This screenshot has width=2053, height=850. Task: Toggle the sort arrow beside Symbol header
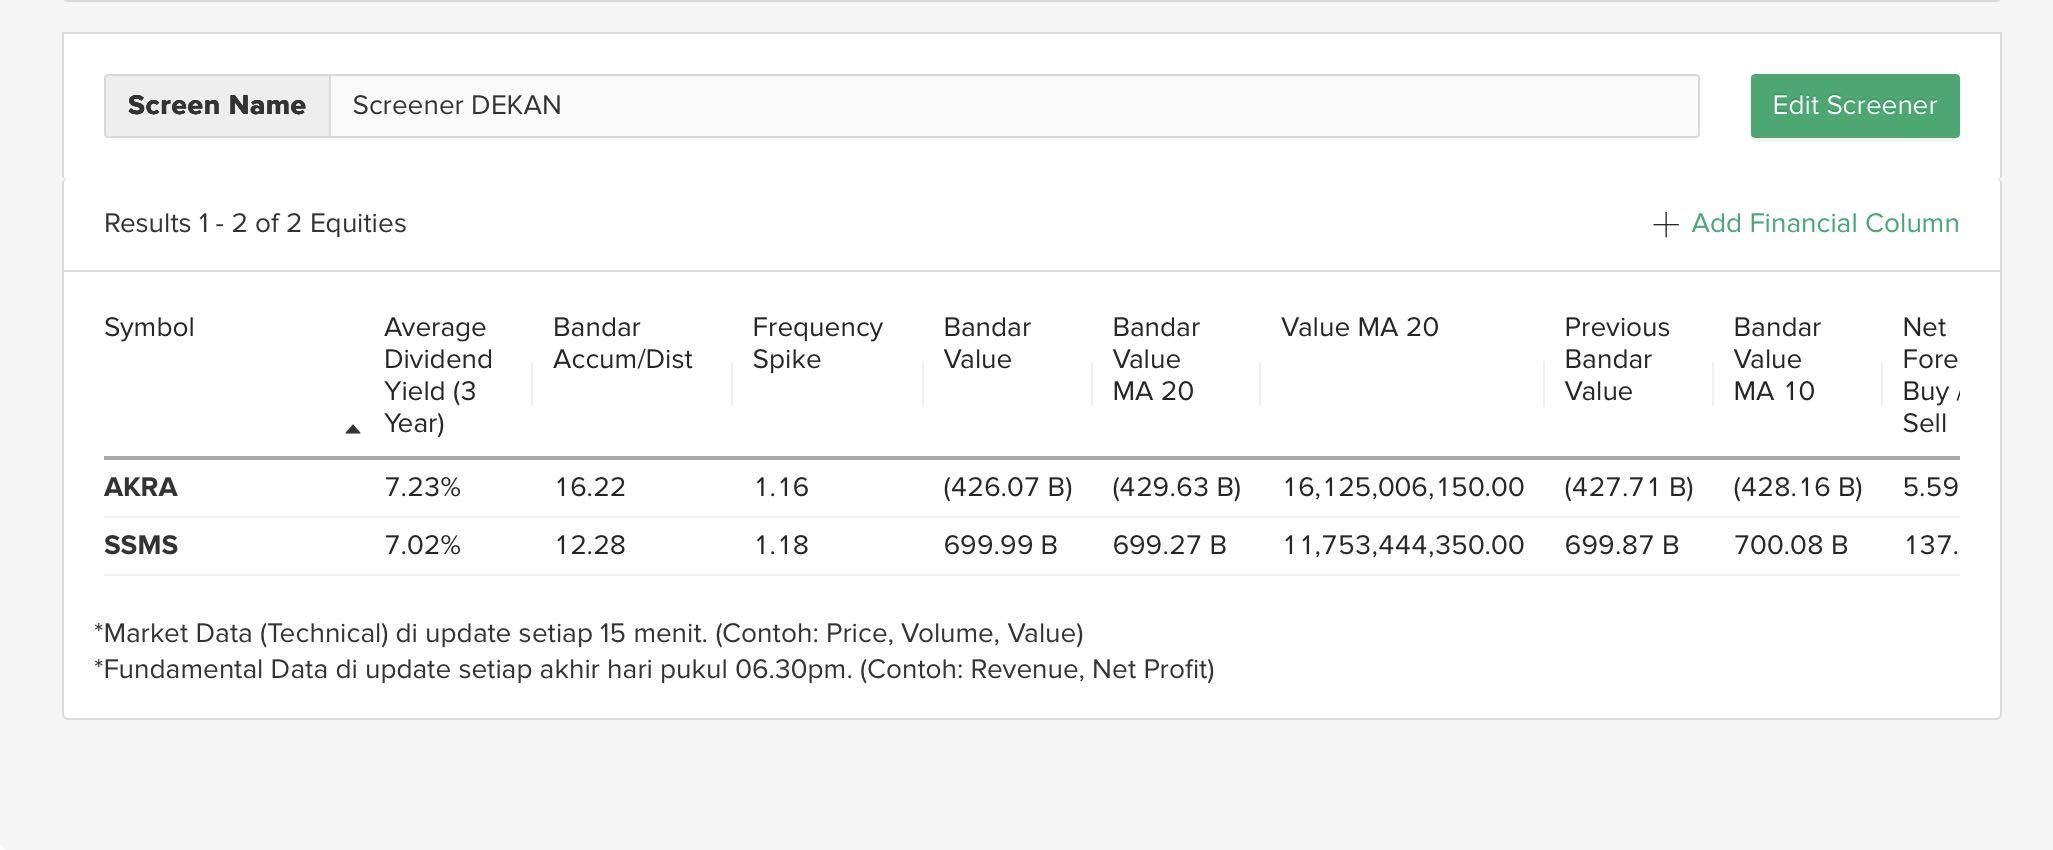coord(352,429)
